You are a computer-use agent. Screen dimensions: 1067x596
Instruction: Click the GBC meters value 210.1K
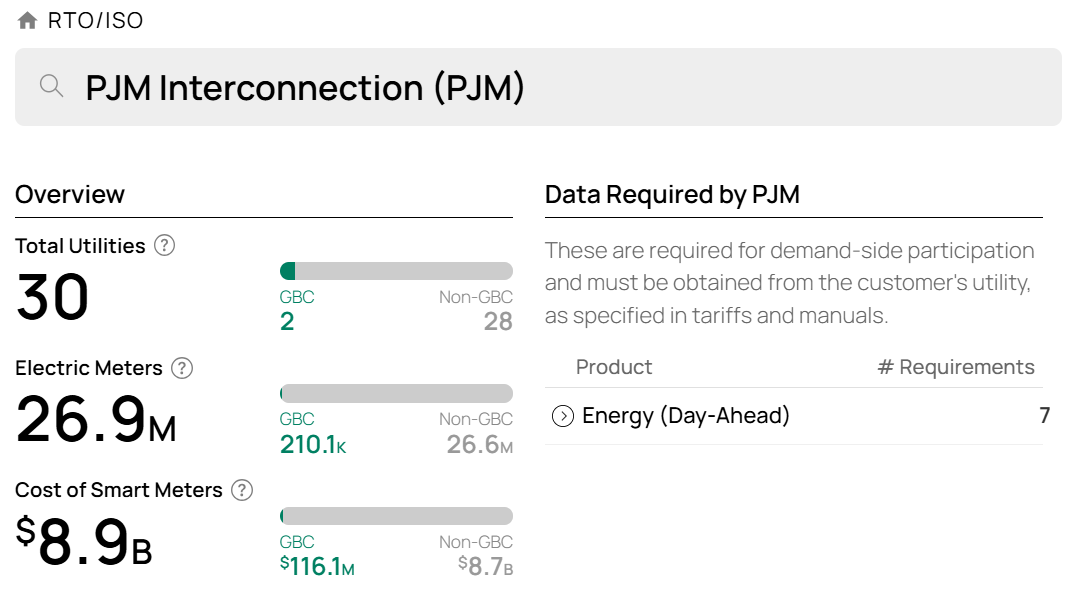[x=313, y=444]
